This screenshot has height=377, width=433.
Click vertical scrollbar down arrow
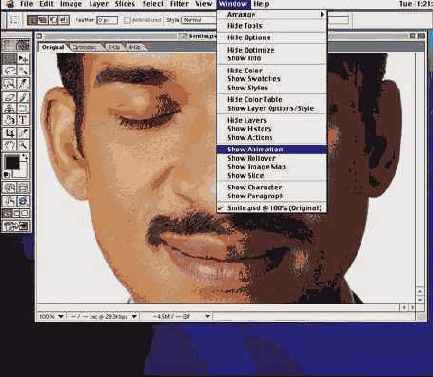click(420, 299)
